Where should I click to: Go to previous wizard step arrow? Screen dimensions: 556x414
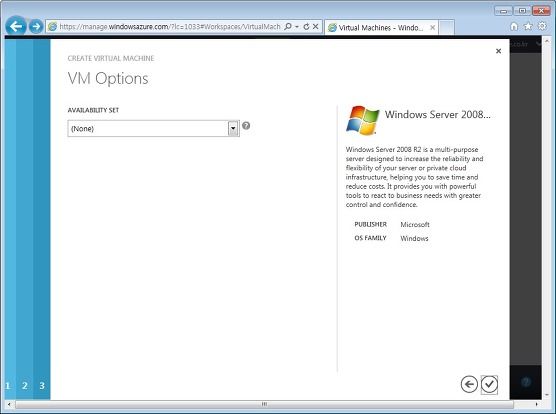[469, 384]
